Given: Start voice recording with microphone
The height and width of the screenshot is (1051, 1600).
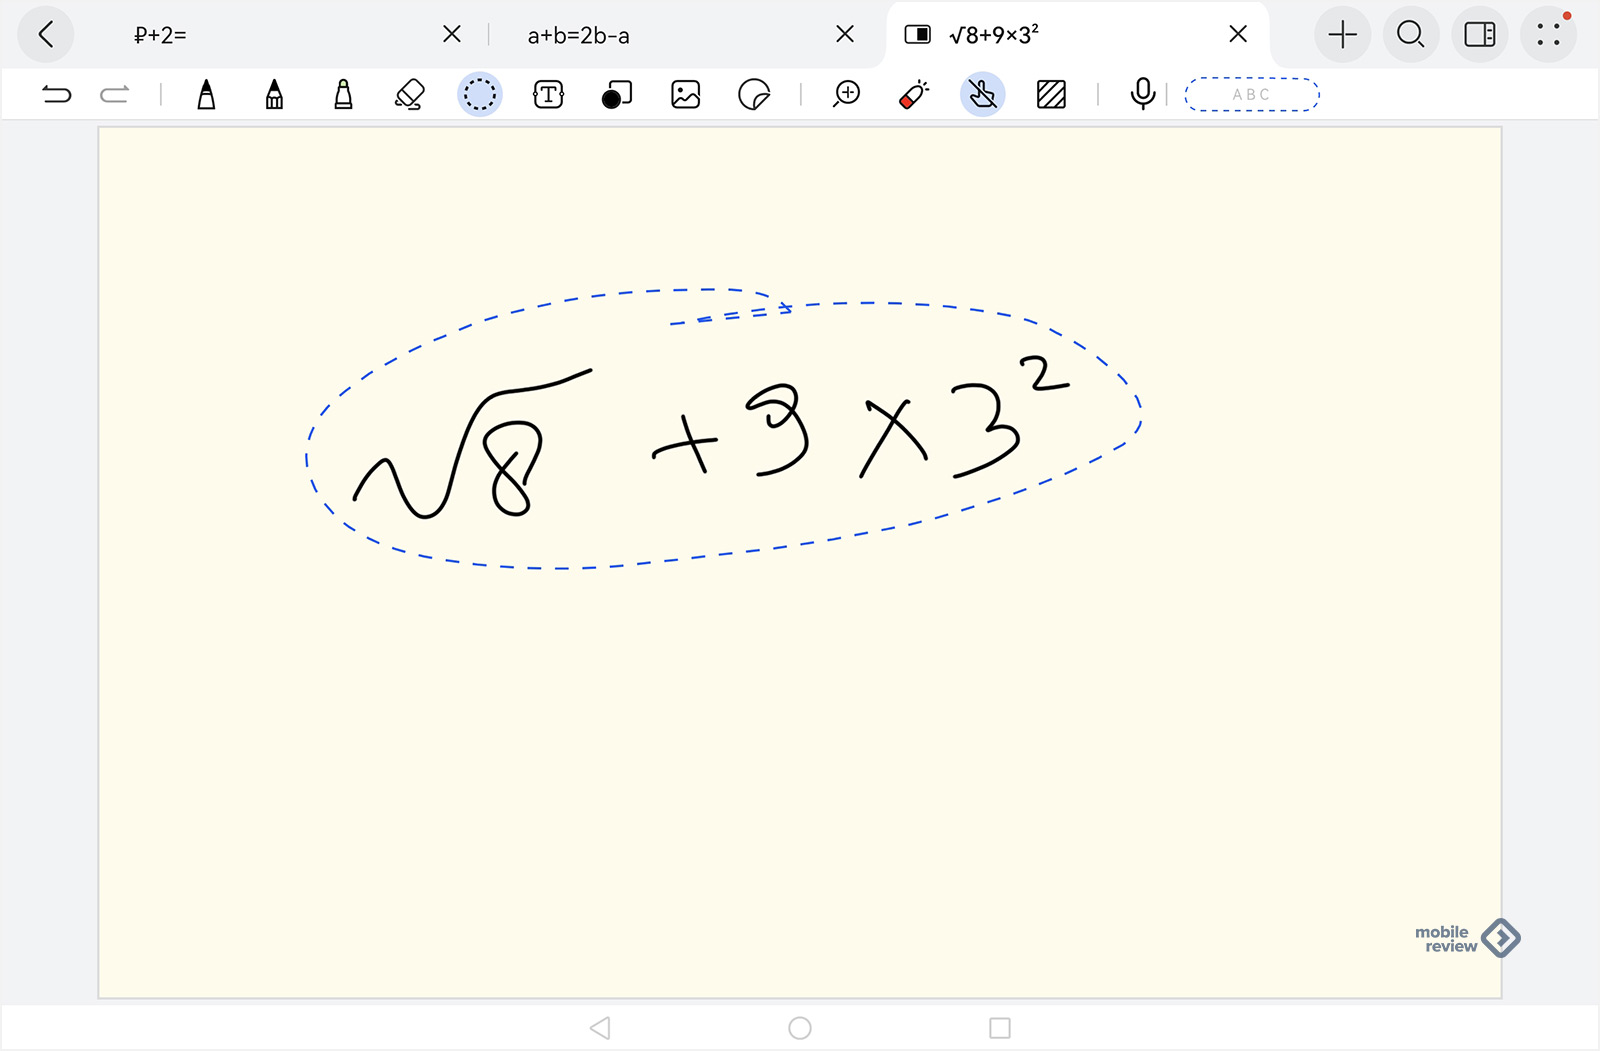Looking at the screenshot, I should click(x=1142, y=94).
